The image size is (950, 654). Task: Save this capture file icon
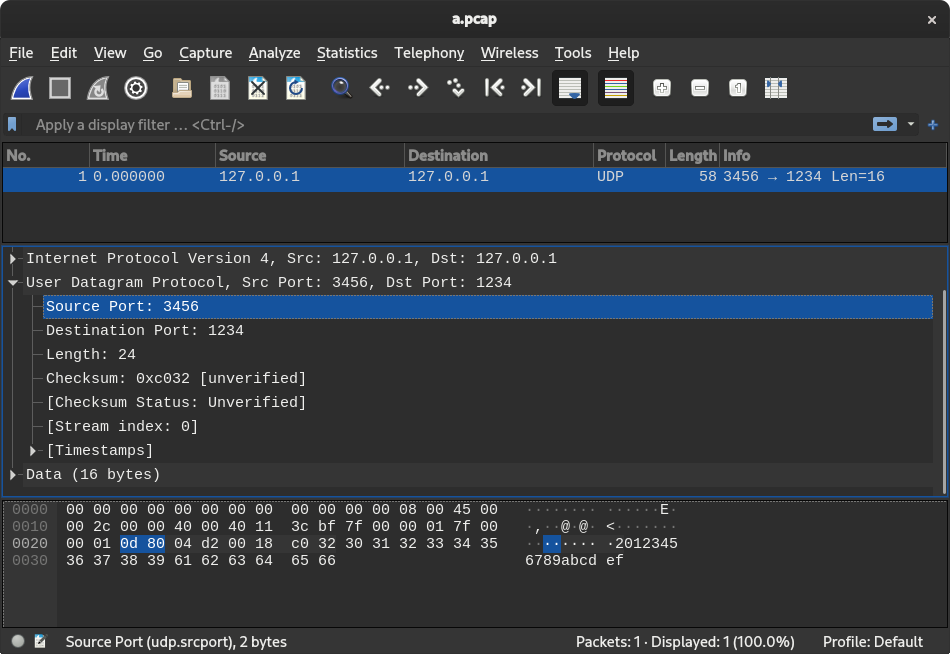[x=219, y=88]
